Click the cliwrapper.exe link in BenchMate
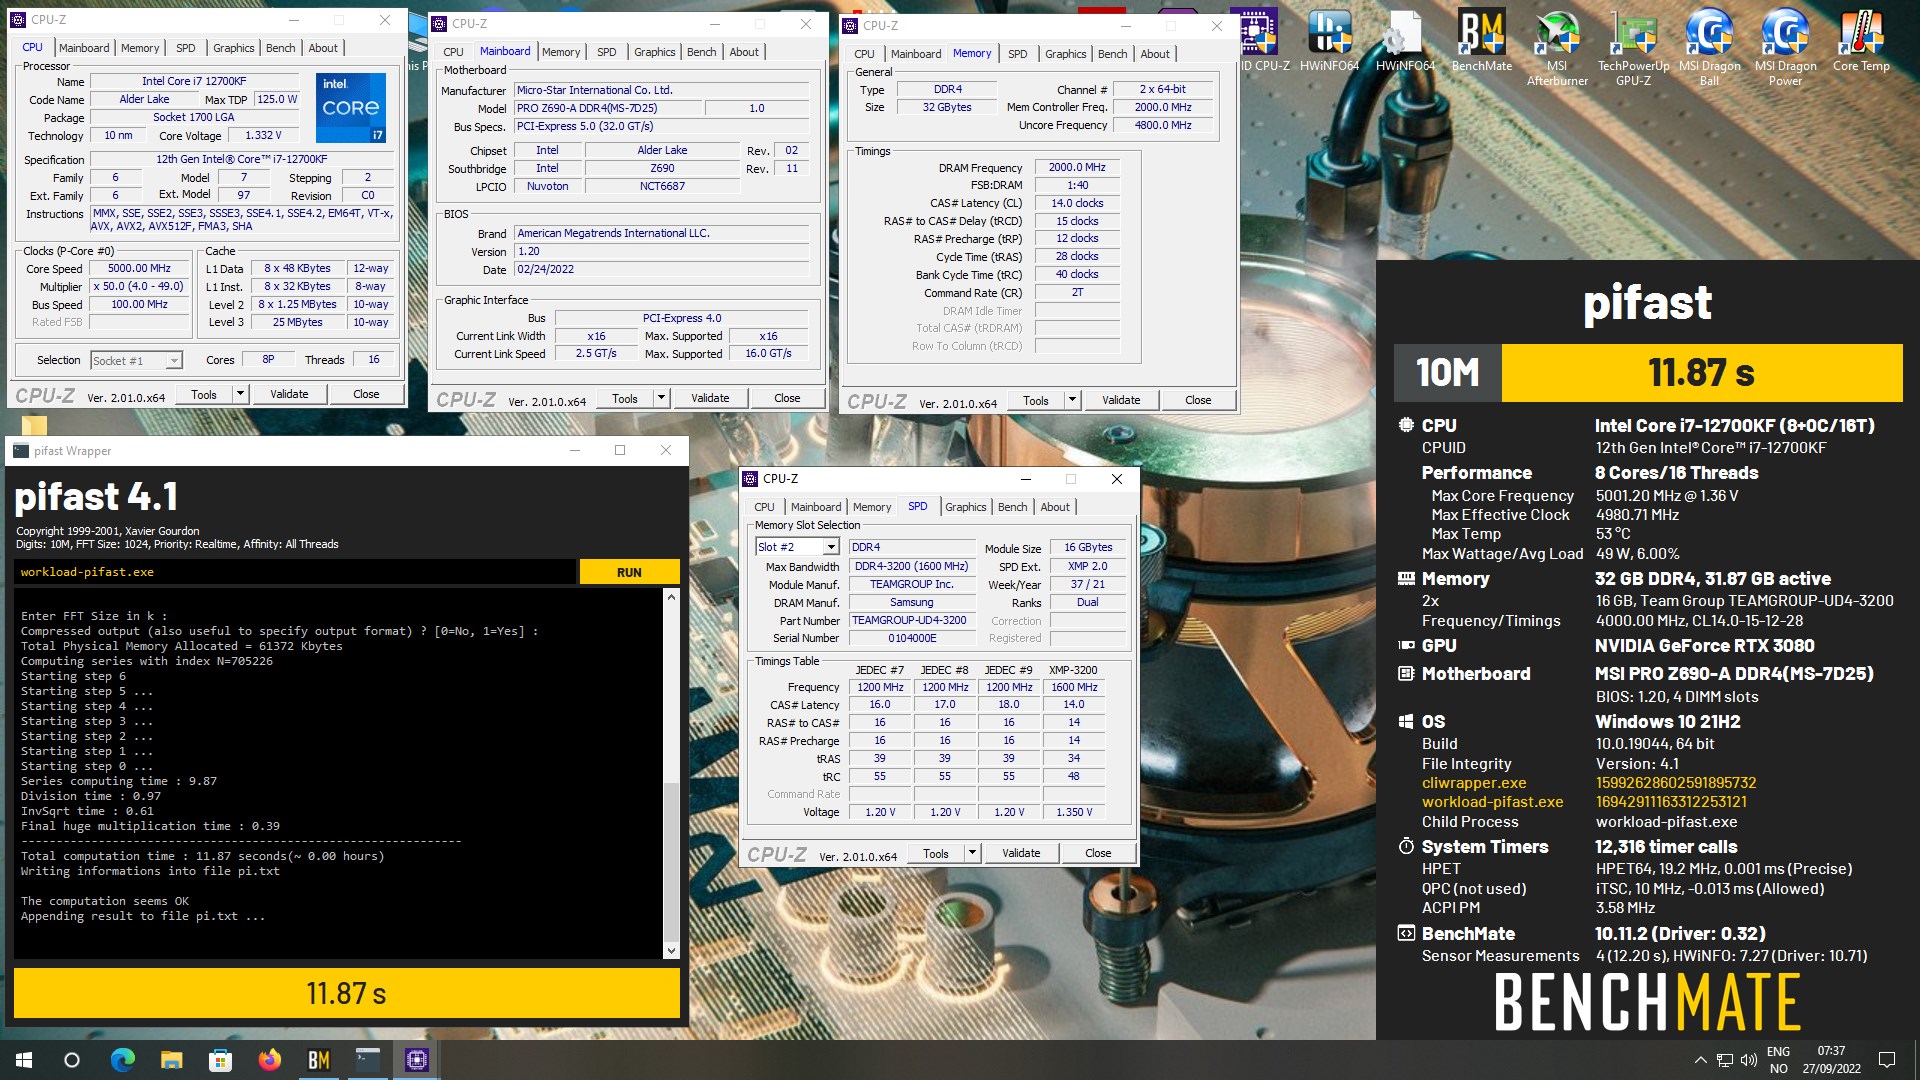The height and width of the screenshot is (1080, 1920). click(x=1474, y=783)
